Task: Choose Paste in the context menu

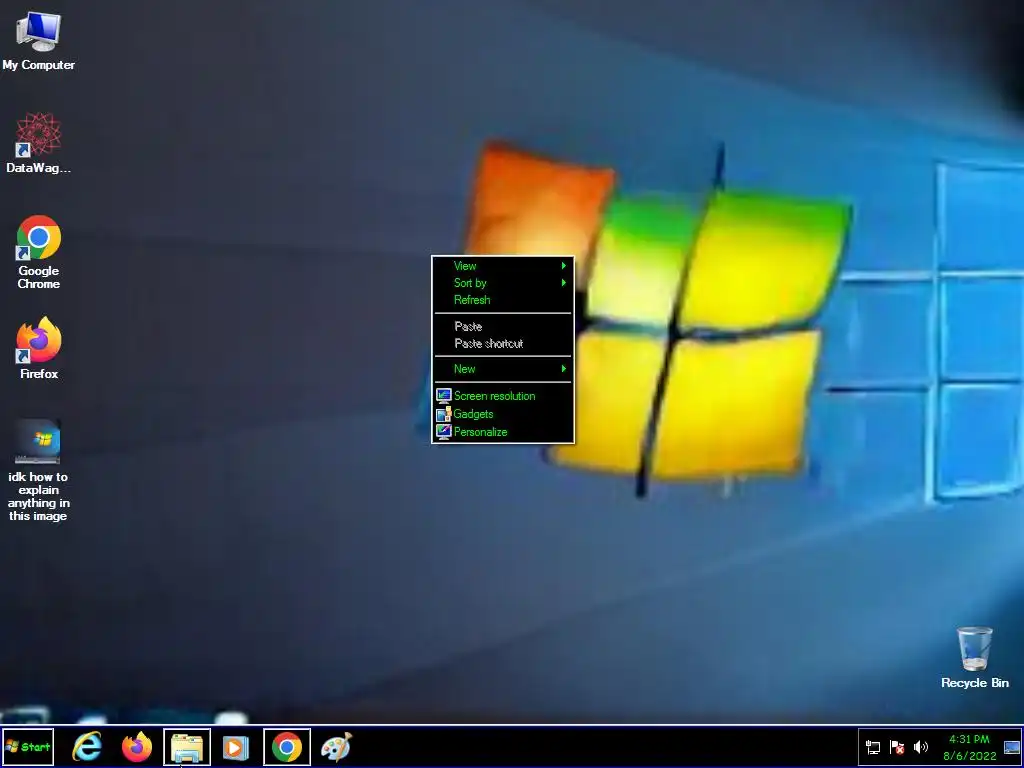Action: click(503, 326)
